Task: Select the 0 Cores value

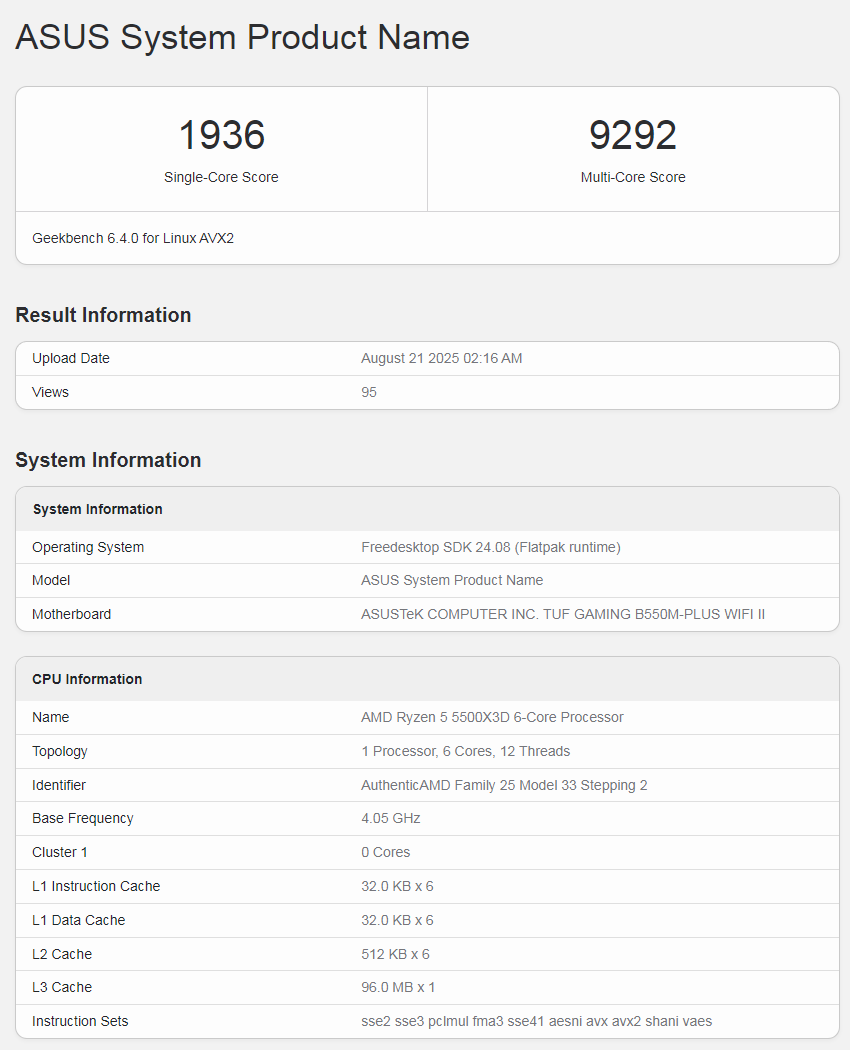Action: click(386, 852)
